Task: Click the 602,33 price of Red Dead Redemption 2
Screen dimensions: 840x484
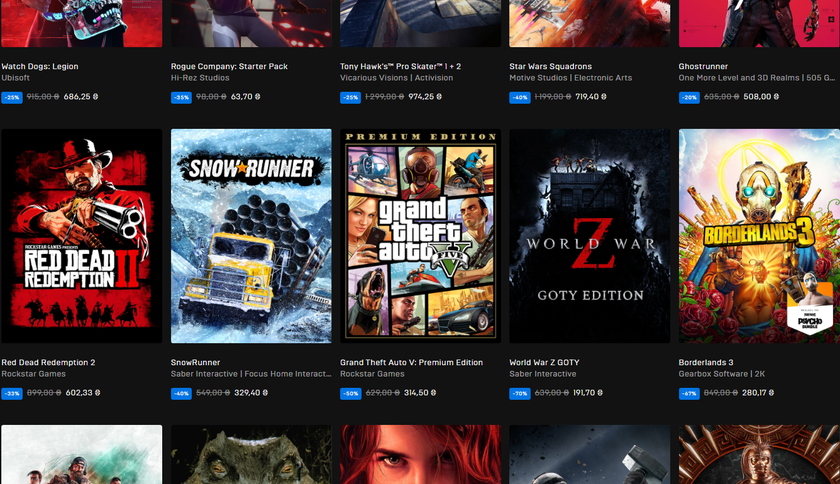Action: coord(83,393)
